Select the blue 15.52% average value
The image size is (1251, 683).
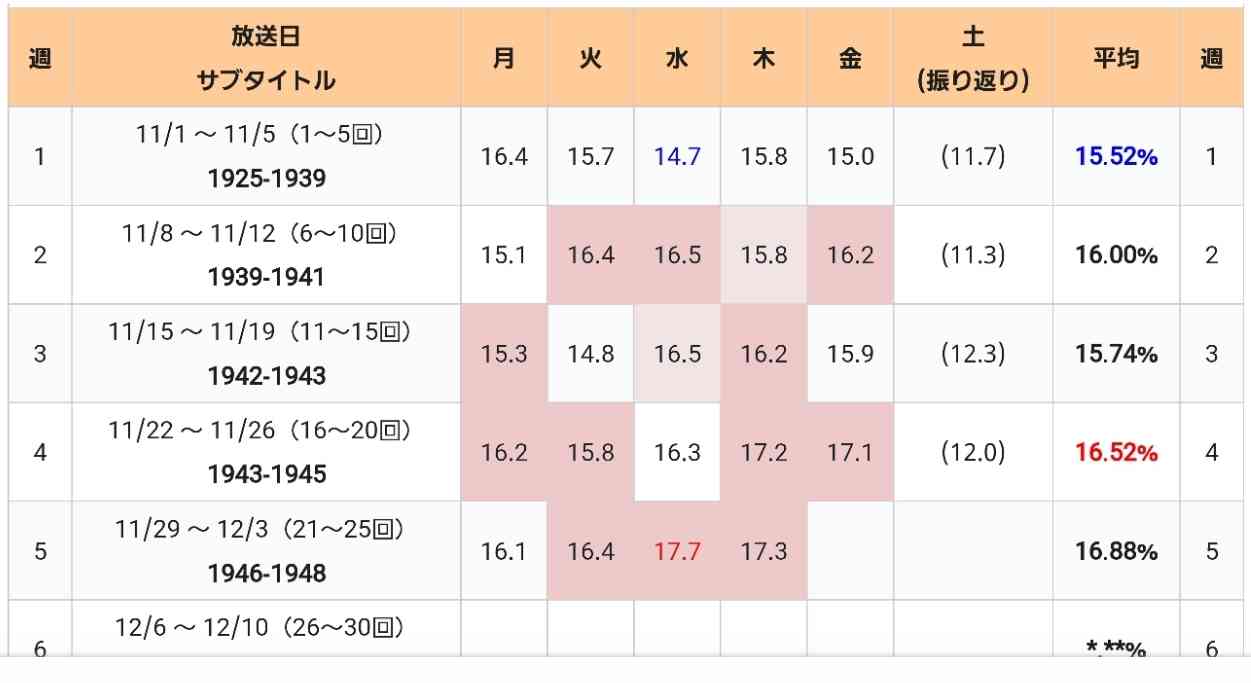tap(1116, 156)
